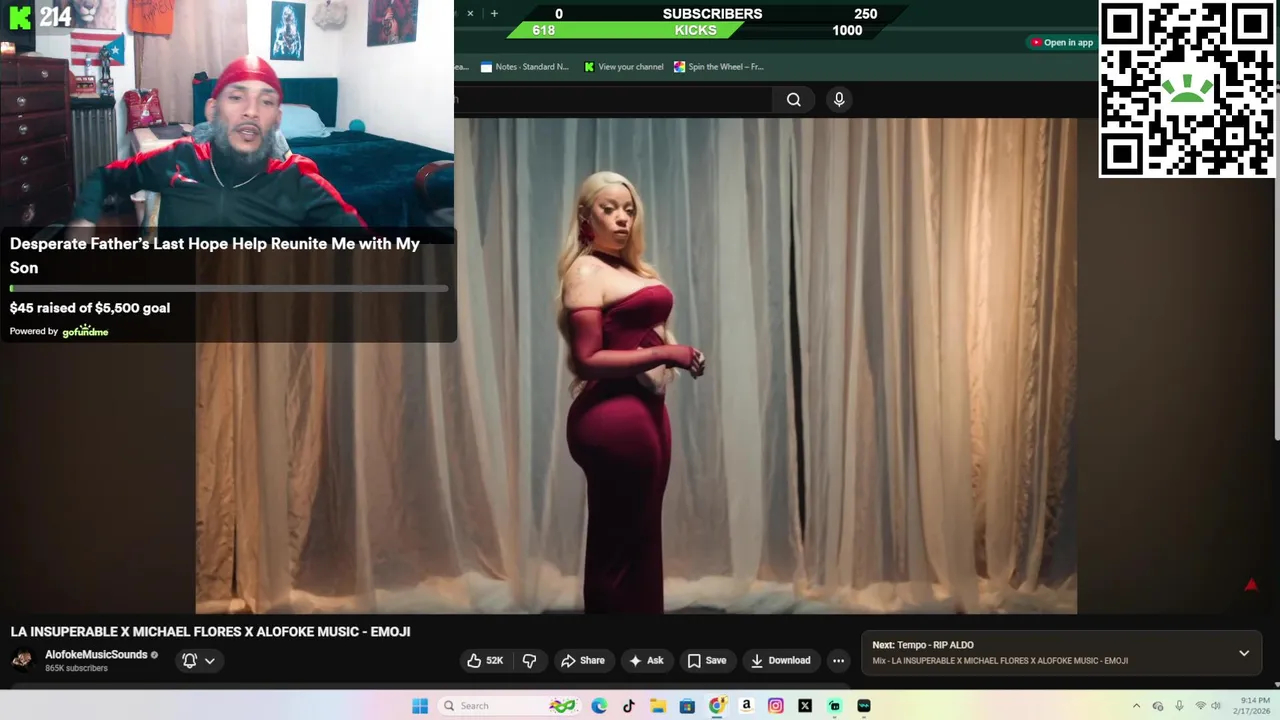Save the video to a playlist

[706, 660]
